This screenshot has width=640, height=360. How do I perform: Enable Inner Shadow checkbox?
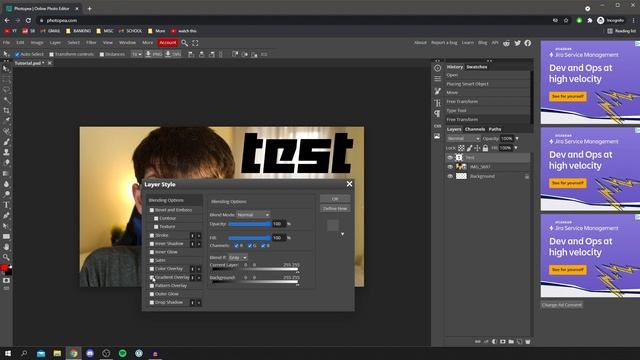point(152,244)
